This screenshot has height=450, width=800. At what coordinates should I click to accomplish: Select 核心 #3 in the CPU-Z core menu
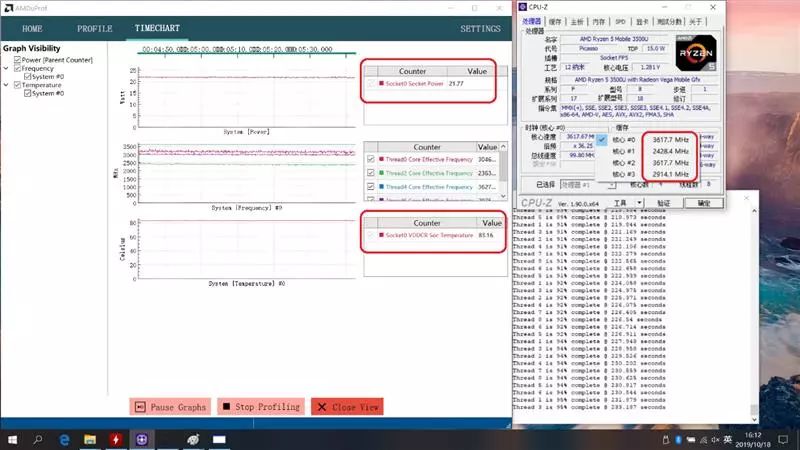pyautogui.click(x=647, y=174)
